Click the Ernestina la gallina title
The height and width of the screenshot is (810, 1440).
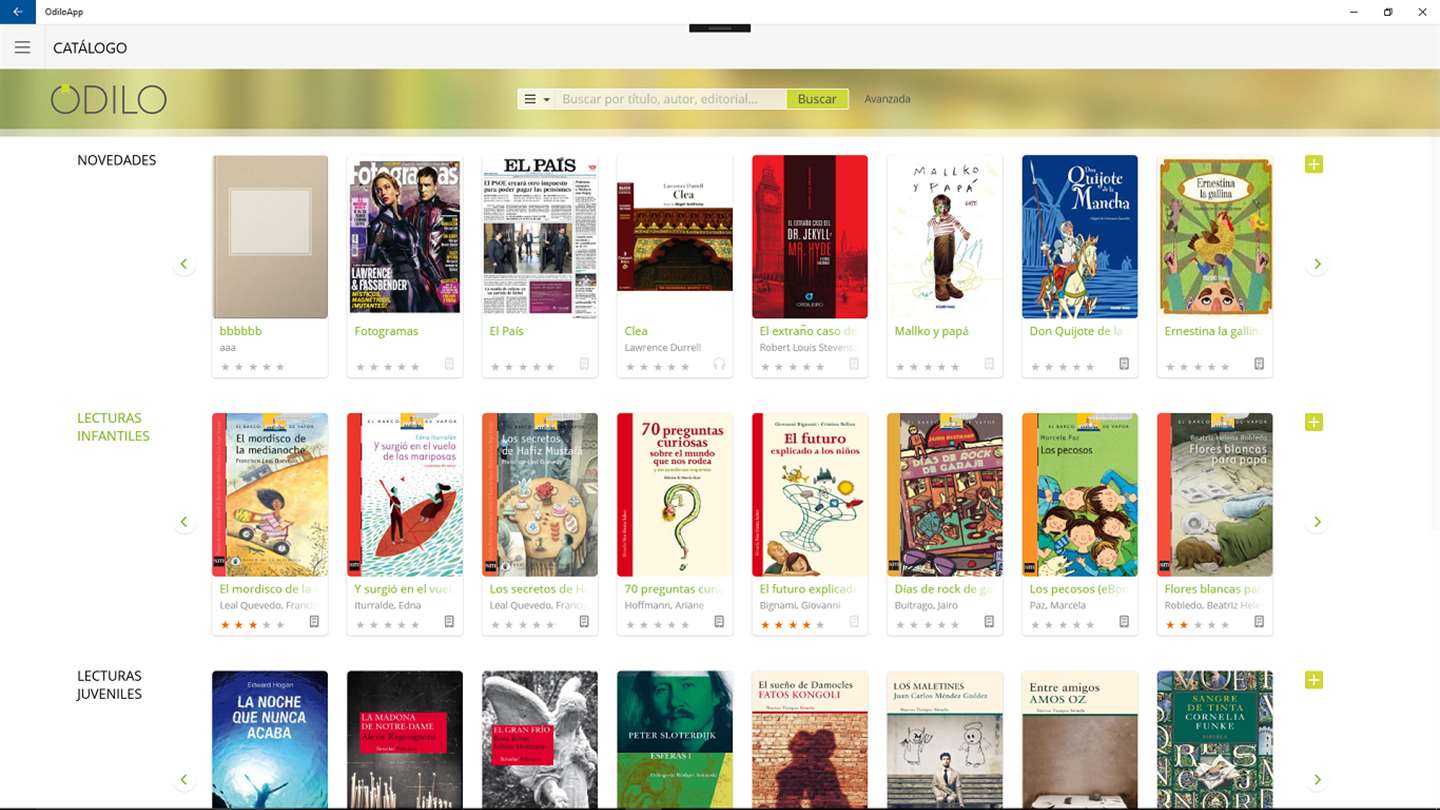pyautogui.click(x=1214, y=331)
